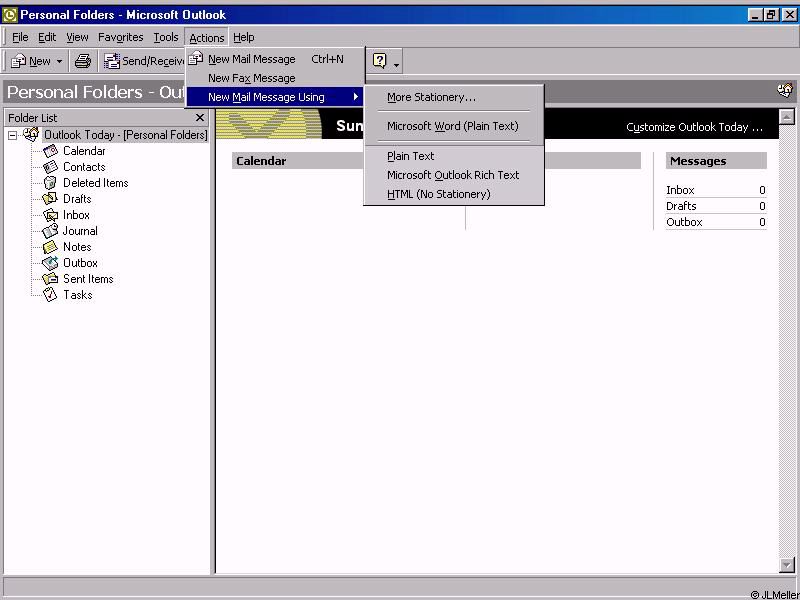The image size is (800, 600).
Task: Click the scroll up arrow on scrollbar
Action: [x=787, y=117]
